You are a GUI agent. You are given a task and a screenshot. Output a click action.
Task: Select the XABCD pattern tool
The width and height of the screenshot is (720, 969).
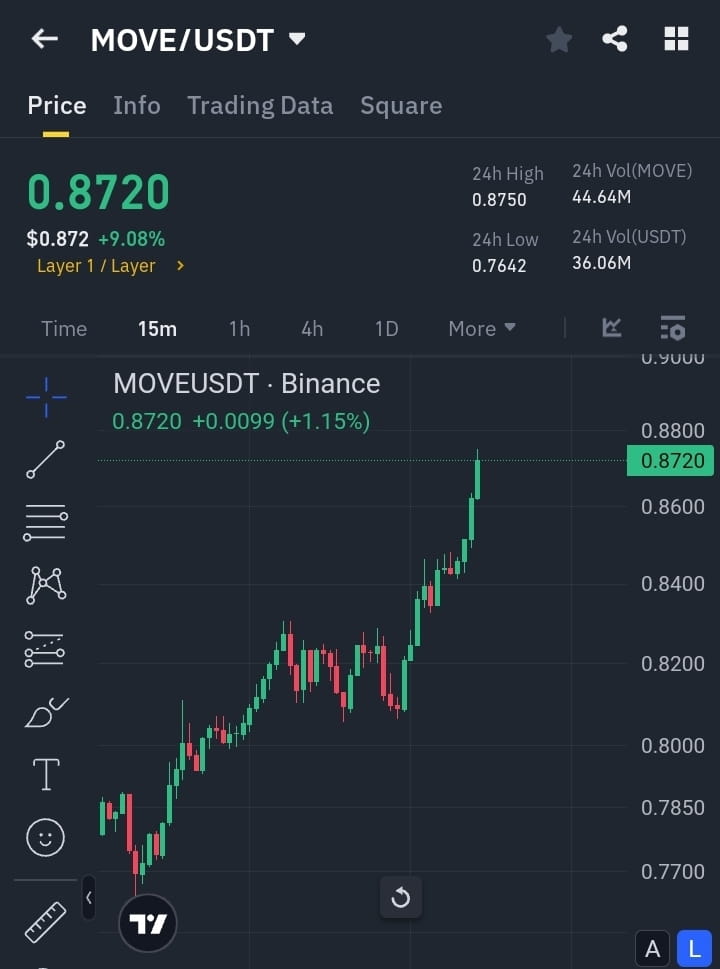tap(46, 585)
